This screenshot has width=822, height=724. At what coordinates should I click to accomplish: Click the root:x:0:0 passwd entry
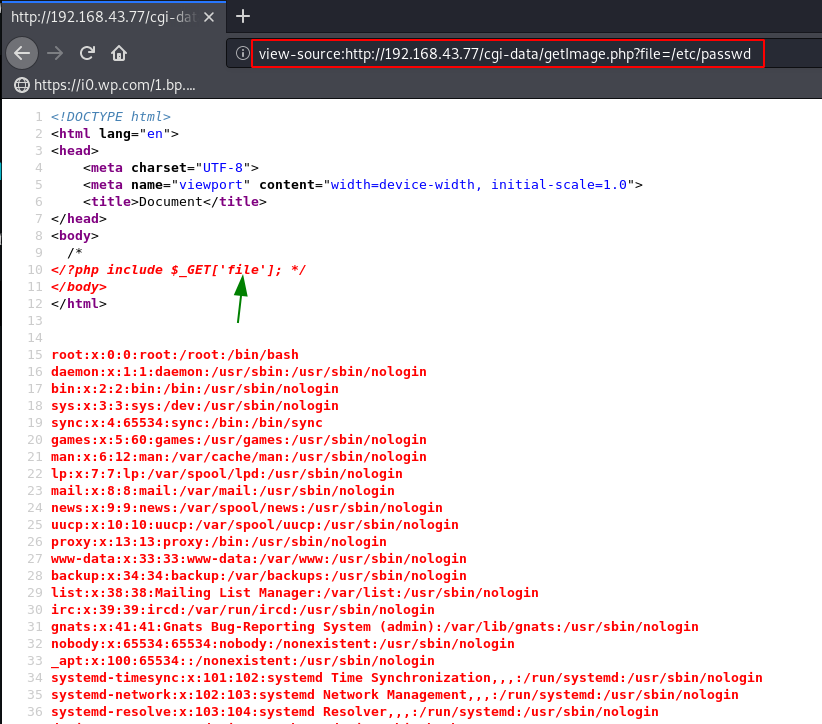pos(175,355)
